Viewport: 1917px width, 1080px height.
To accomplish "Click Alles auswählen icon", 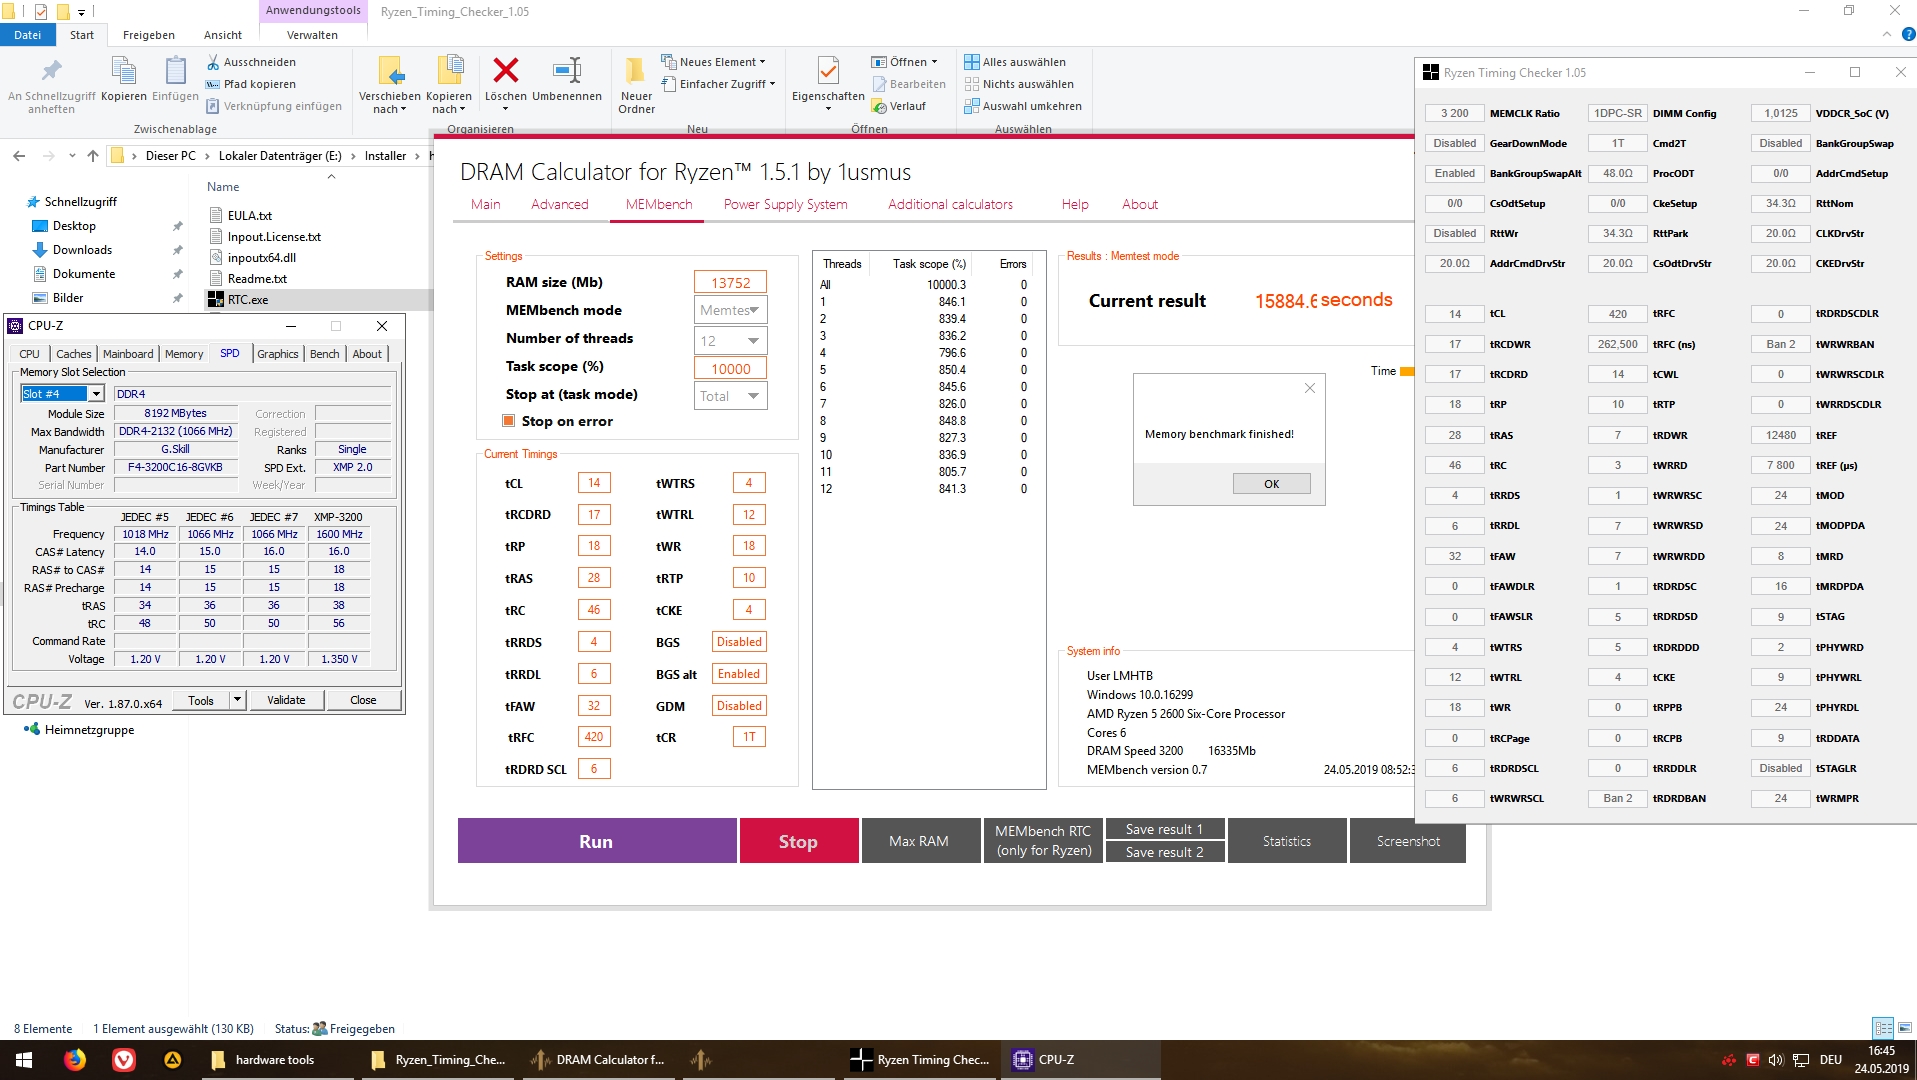I will [971, 62].
